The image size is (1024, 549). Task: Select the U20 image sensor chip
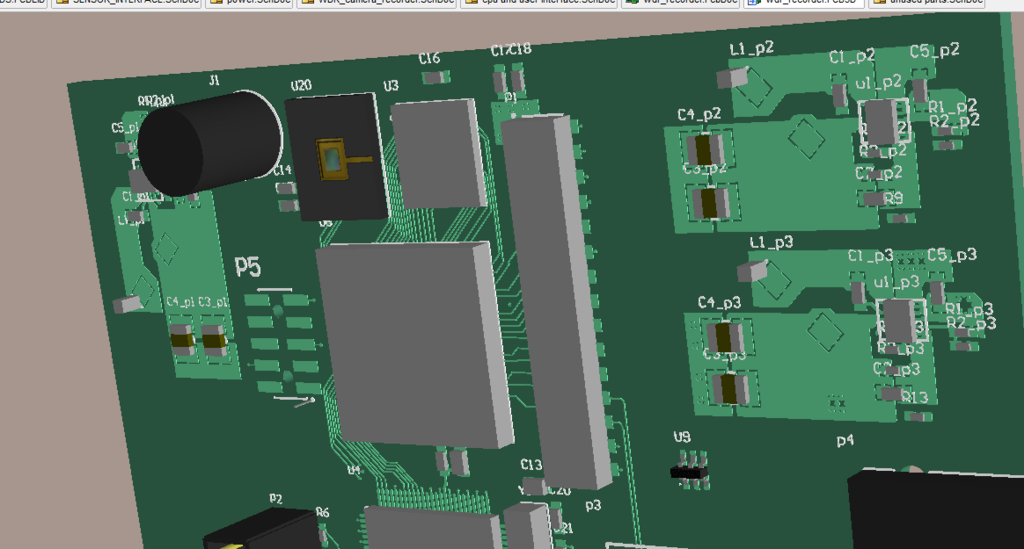pyautogui.click(x=336, y=158)
